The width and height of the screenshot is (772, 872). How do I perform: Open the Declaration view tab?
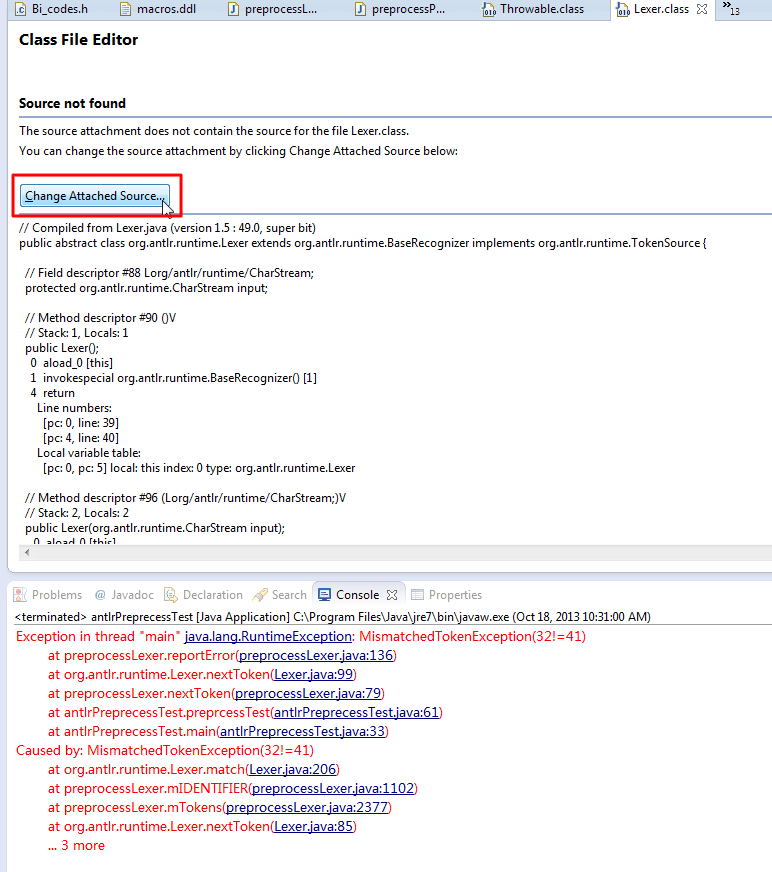tap(204, 594)
